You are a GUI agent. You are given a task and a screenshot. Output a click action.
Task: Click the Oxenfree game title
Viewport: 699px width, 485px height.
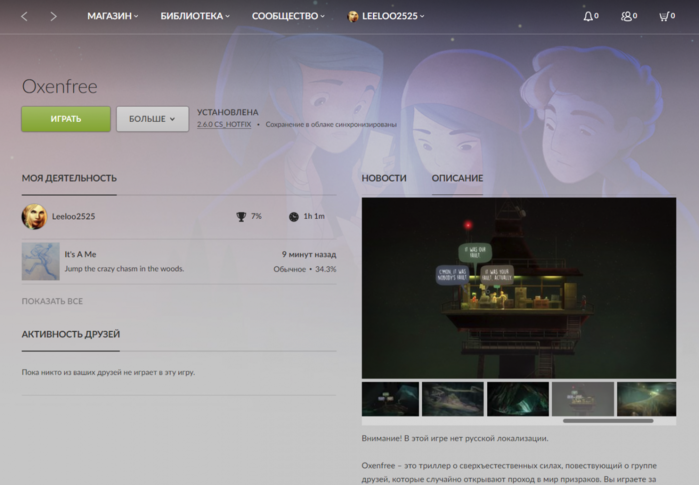[59, 86]
